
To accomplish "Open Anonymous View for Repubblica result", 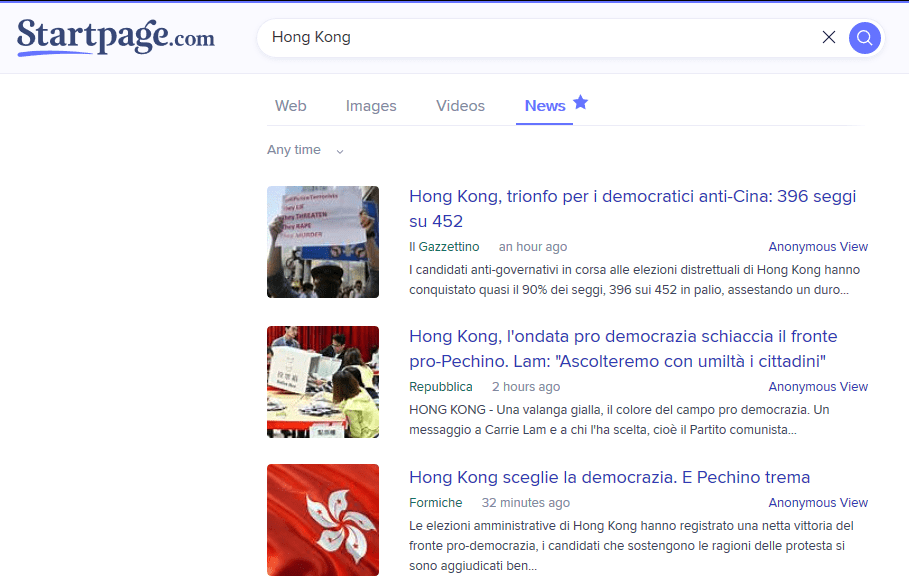I will tap(817, 387).
